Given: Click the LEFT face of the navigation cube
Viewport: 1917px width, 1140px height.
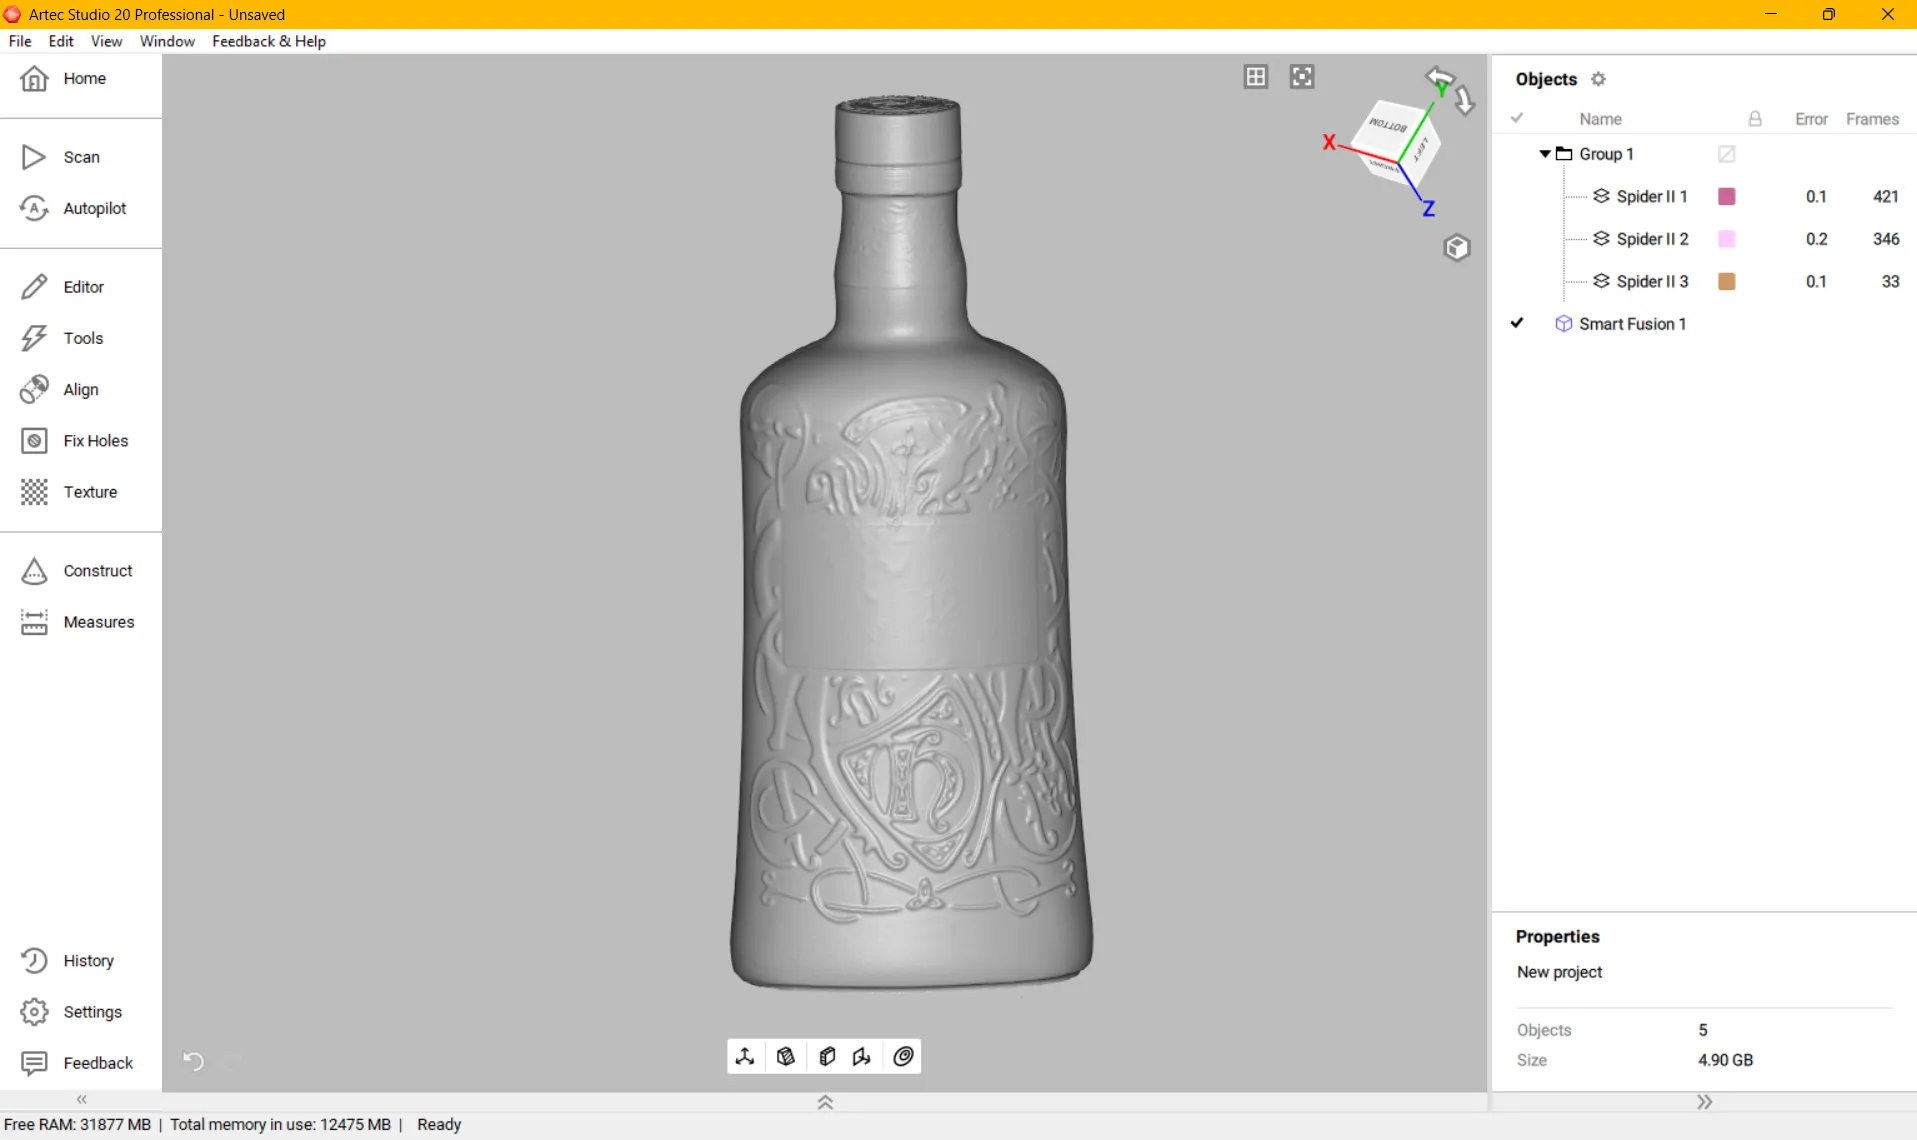Looking at the screenshot, I should (x=1421, y=148).
